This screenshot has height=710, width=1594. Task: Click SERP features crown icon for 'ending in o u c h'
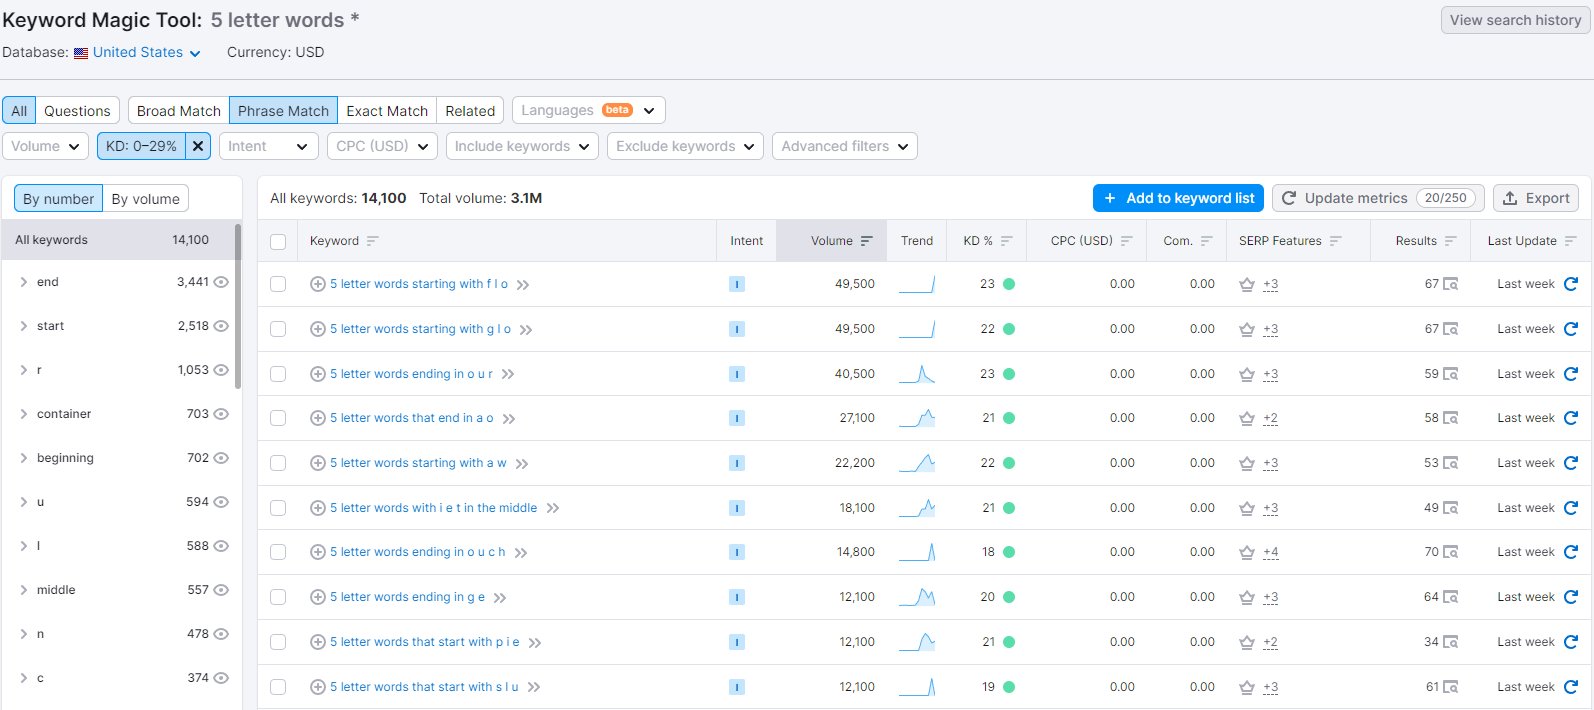pos(1246,552)
